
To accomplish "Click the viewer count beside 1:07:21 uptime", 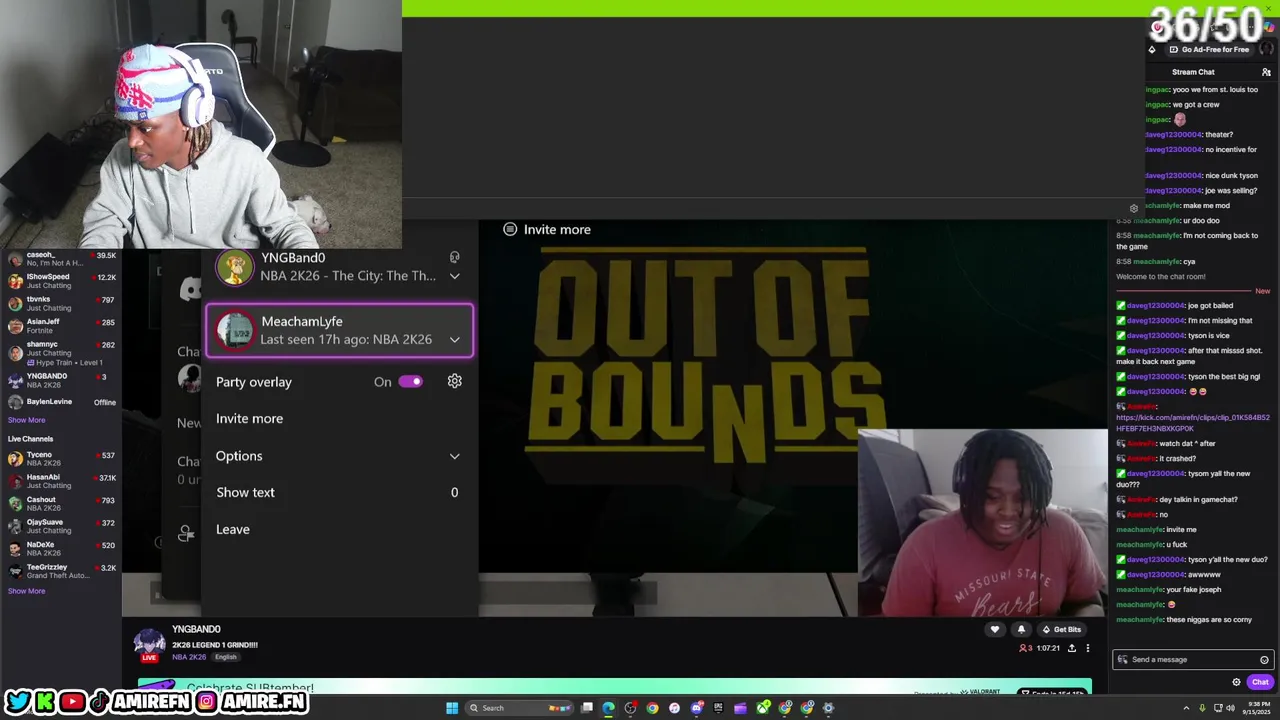I will point(1025,648).
